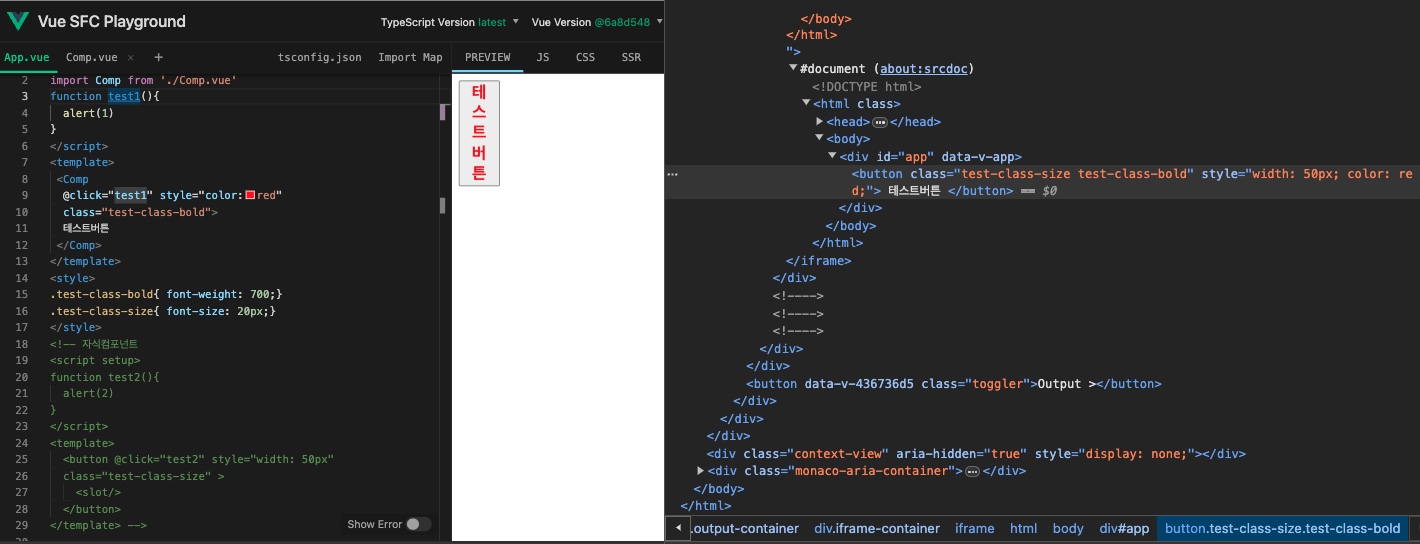
Task: Open the tsconfig.json tab
Action: click(x=320, y=57)
